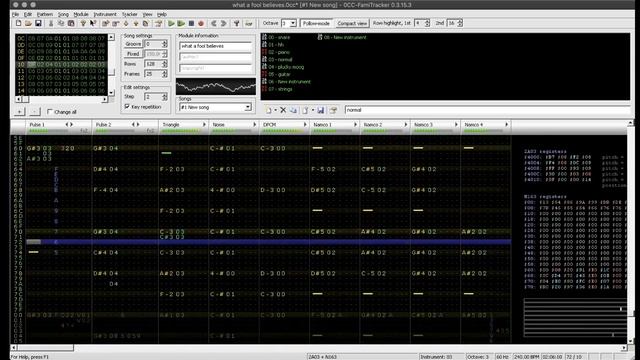
Task: Toggle the Key repetition checkbox
Action: click(x=127, y=107)
